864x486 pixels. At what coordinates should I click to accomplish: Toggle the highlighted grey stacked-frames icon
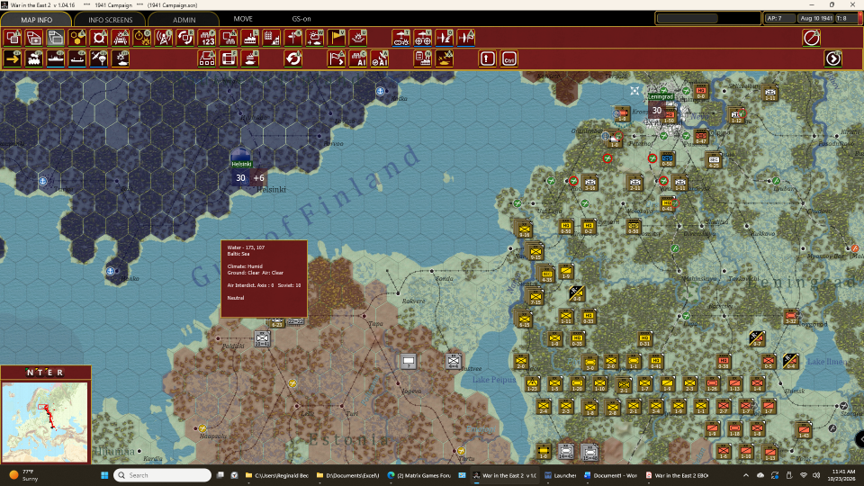(x=56, y=37)
